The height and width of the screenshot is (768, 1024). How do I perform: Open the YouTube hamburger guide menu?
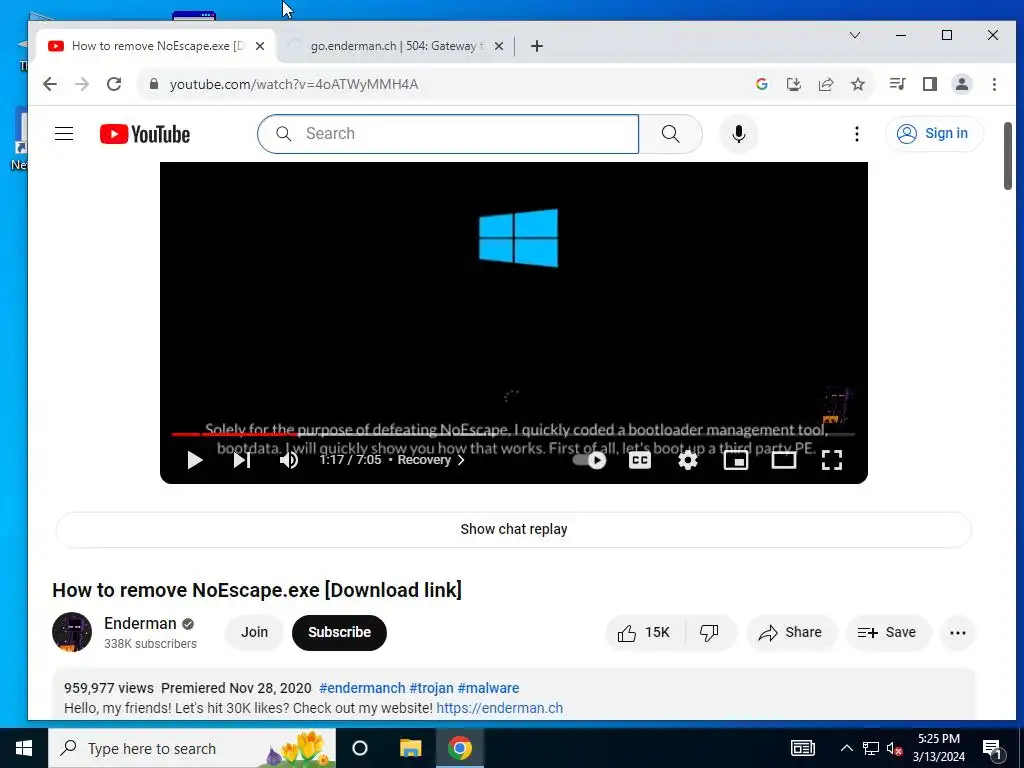64,134
